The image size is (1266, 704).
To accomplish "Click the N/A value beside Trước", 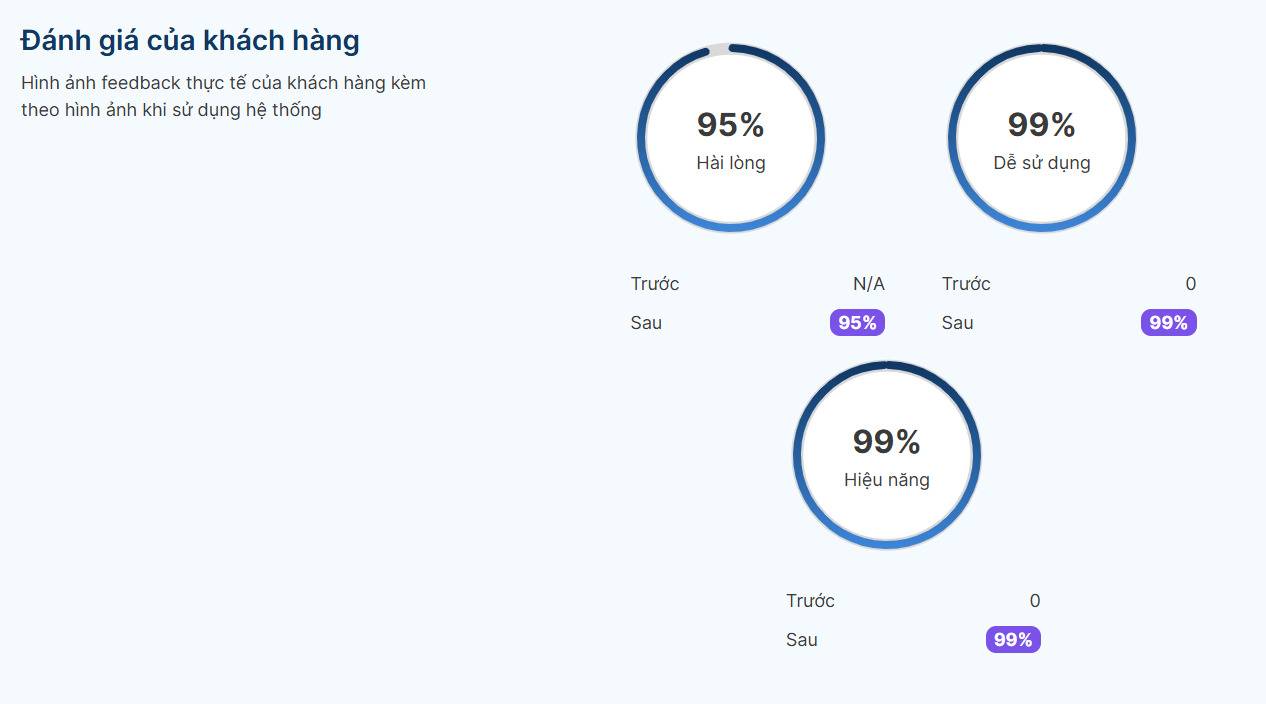I will [869, 284].
